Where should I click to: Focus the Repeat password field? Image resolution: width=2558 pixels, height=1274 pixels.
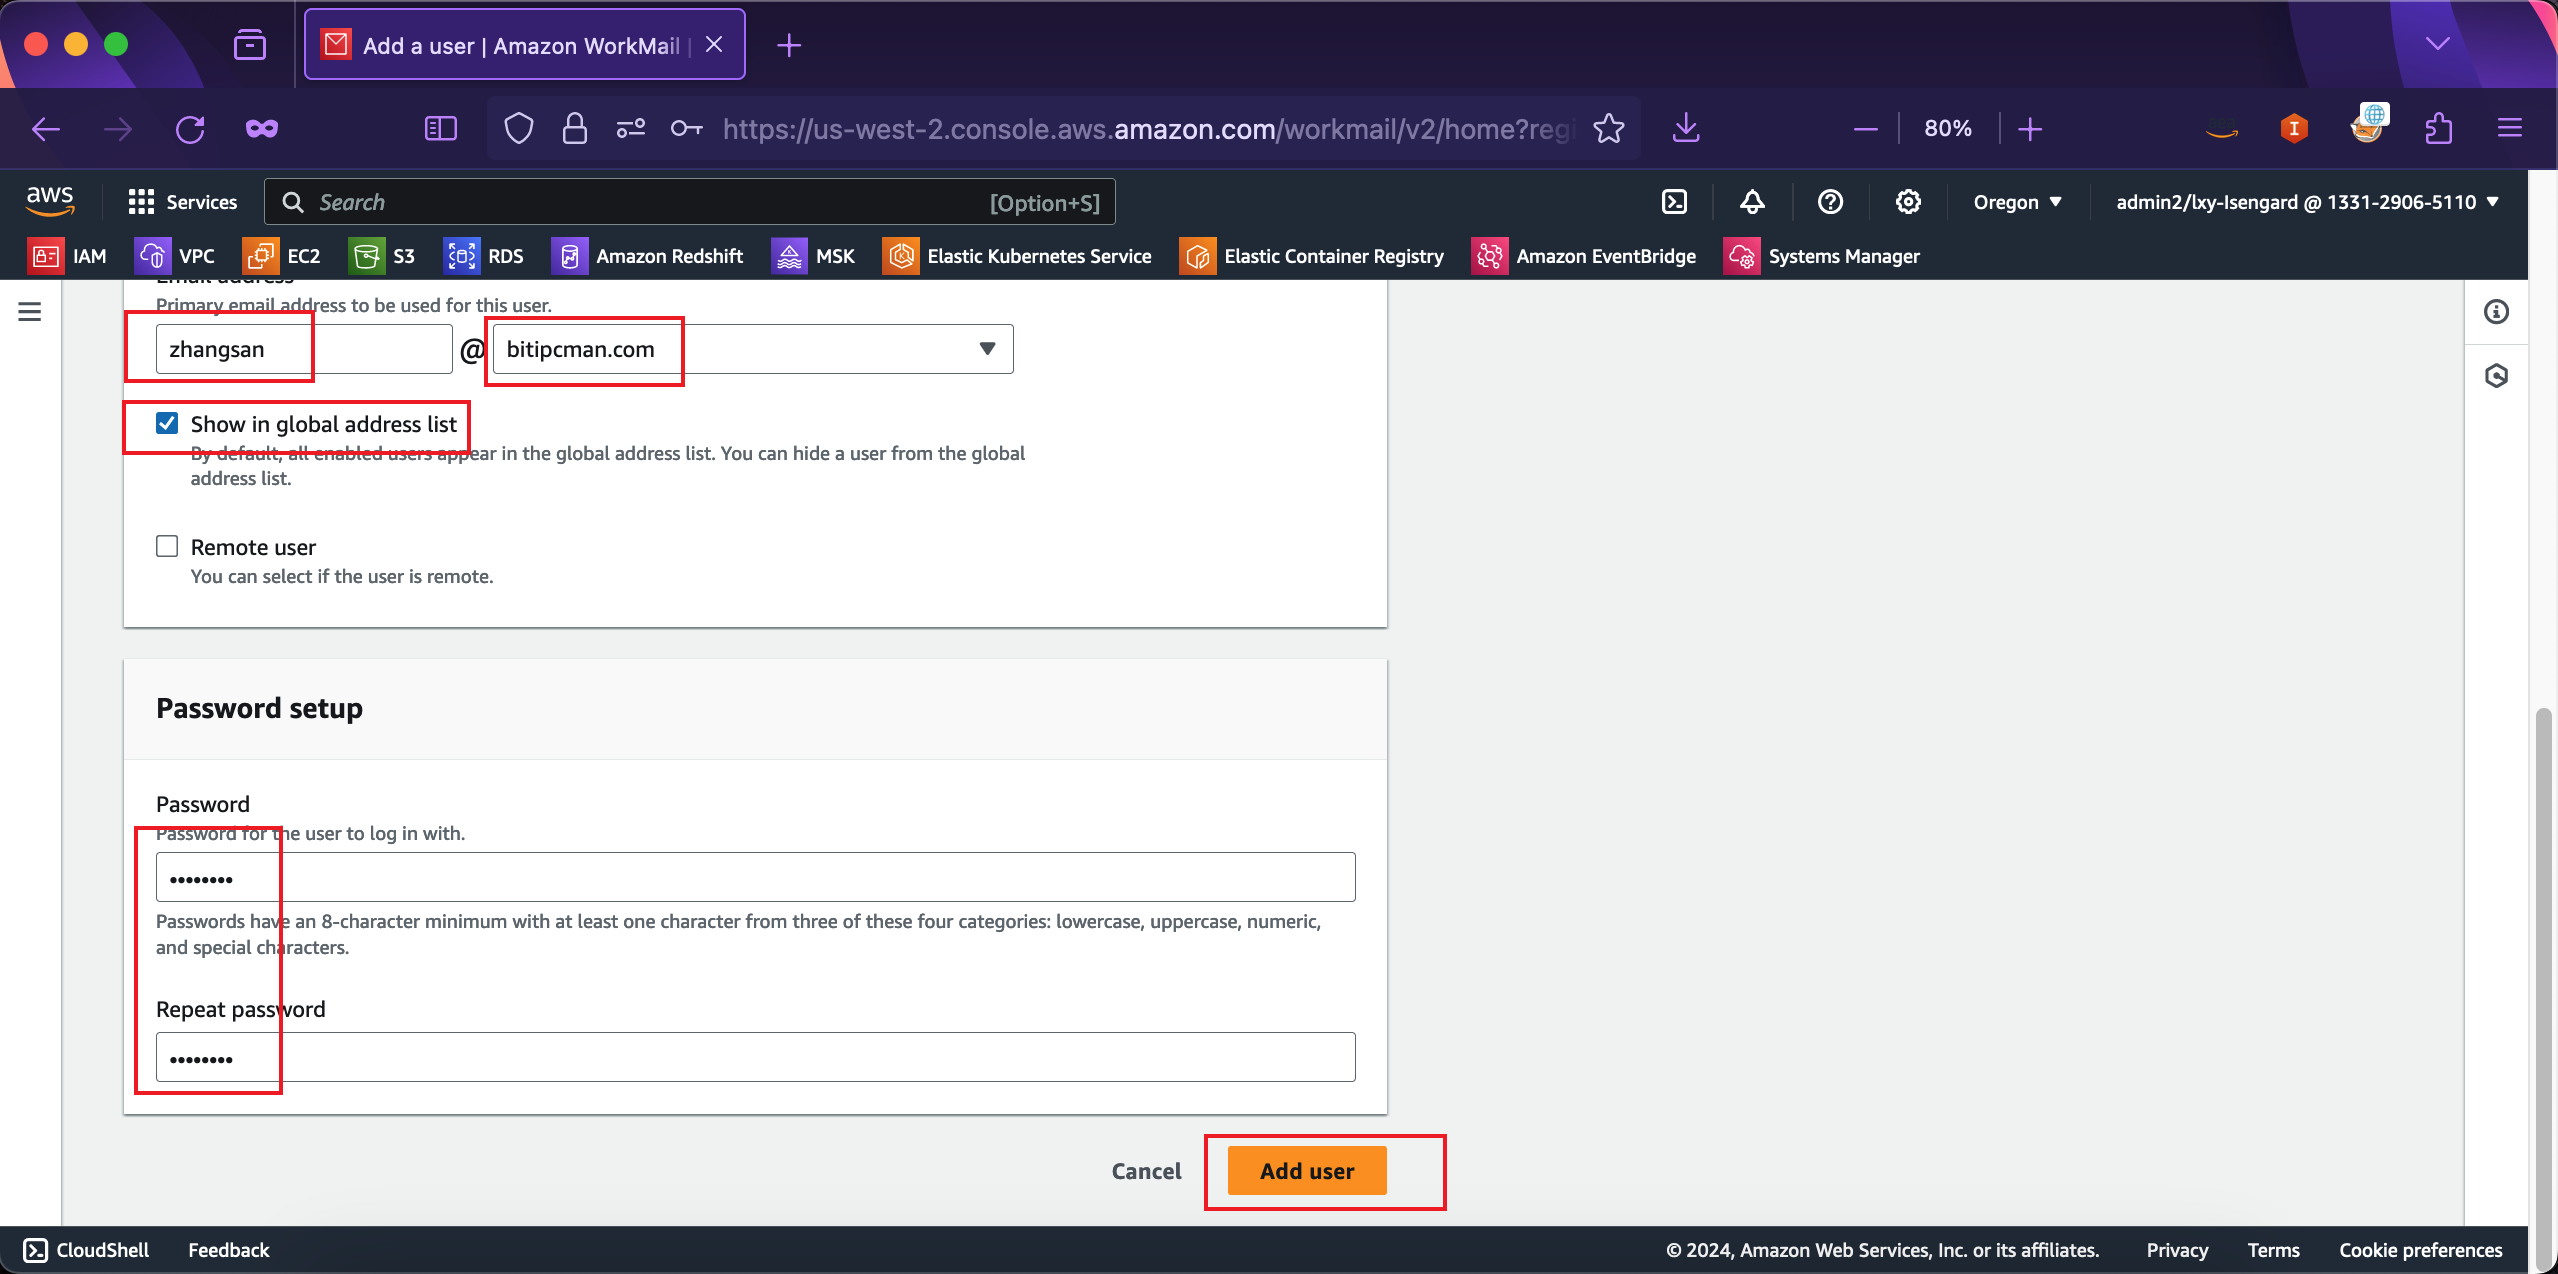click(755, 1057)
